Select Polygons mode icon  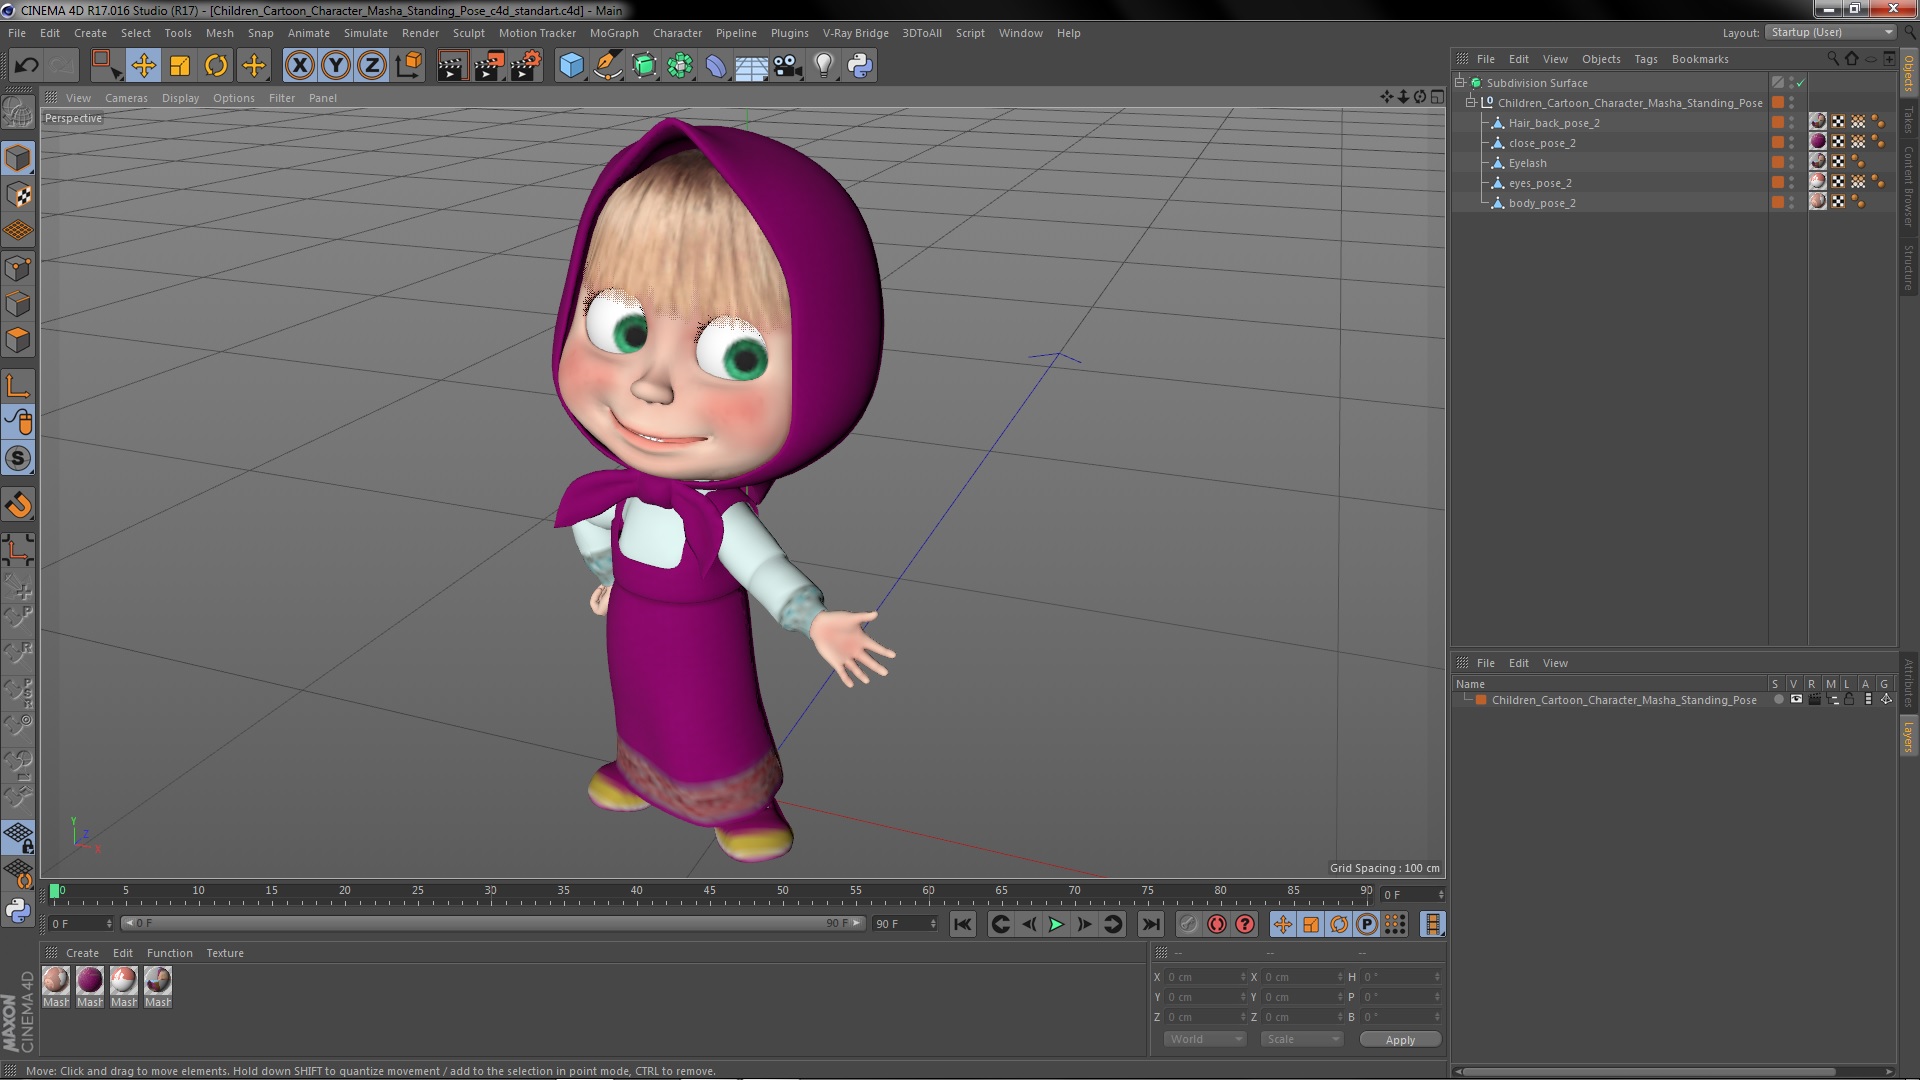pyautogui.click(x=18, y=340)
